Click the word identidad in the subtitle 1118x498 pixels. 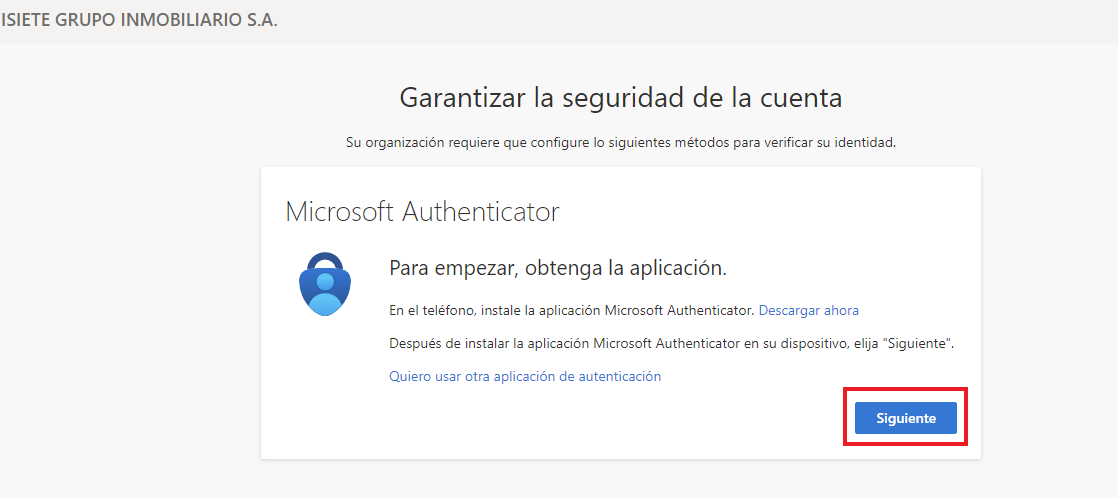point(865,142)
